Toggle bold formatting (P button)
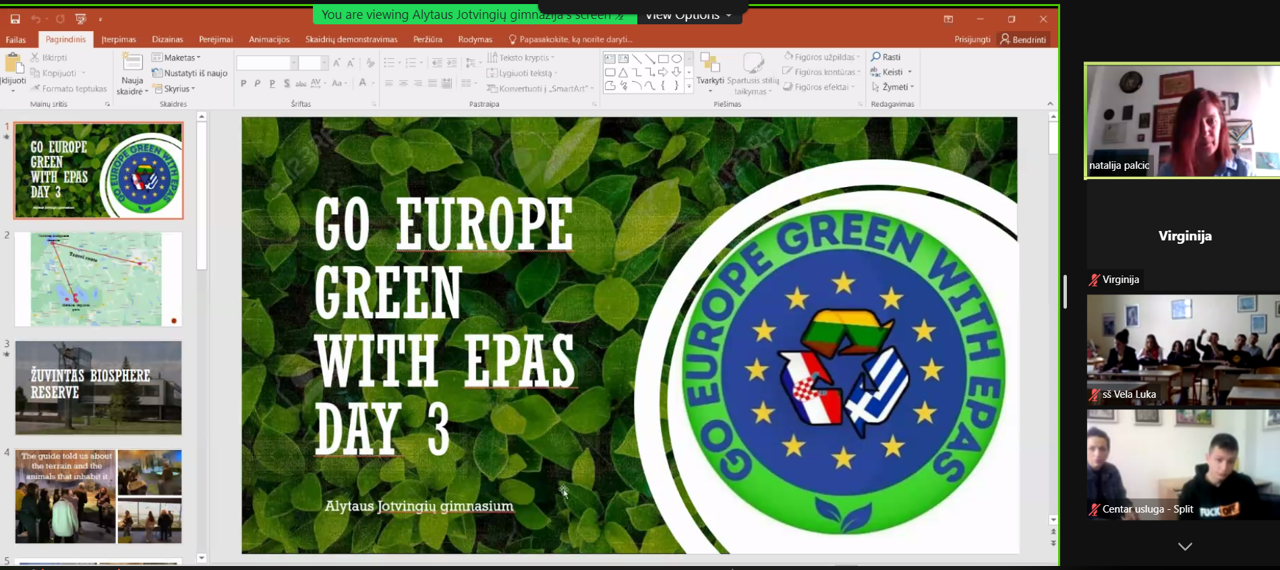 coord(243,84)
